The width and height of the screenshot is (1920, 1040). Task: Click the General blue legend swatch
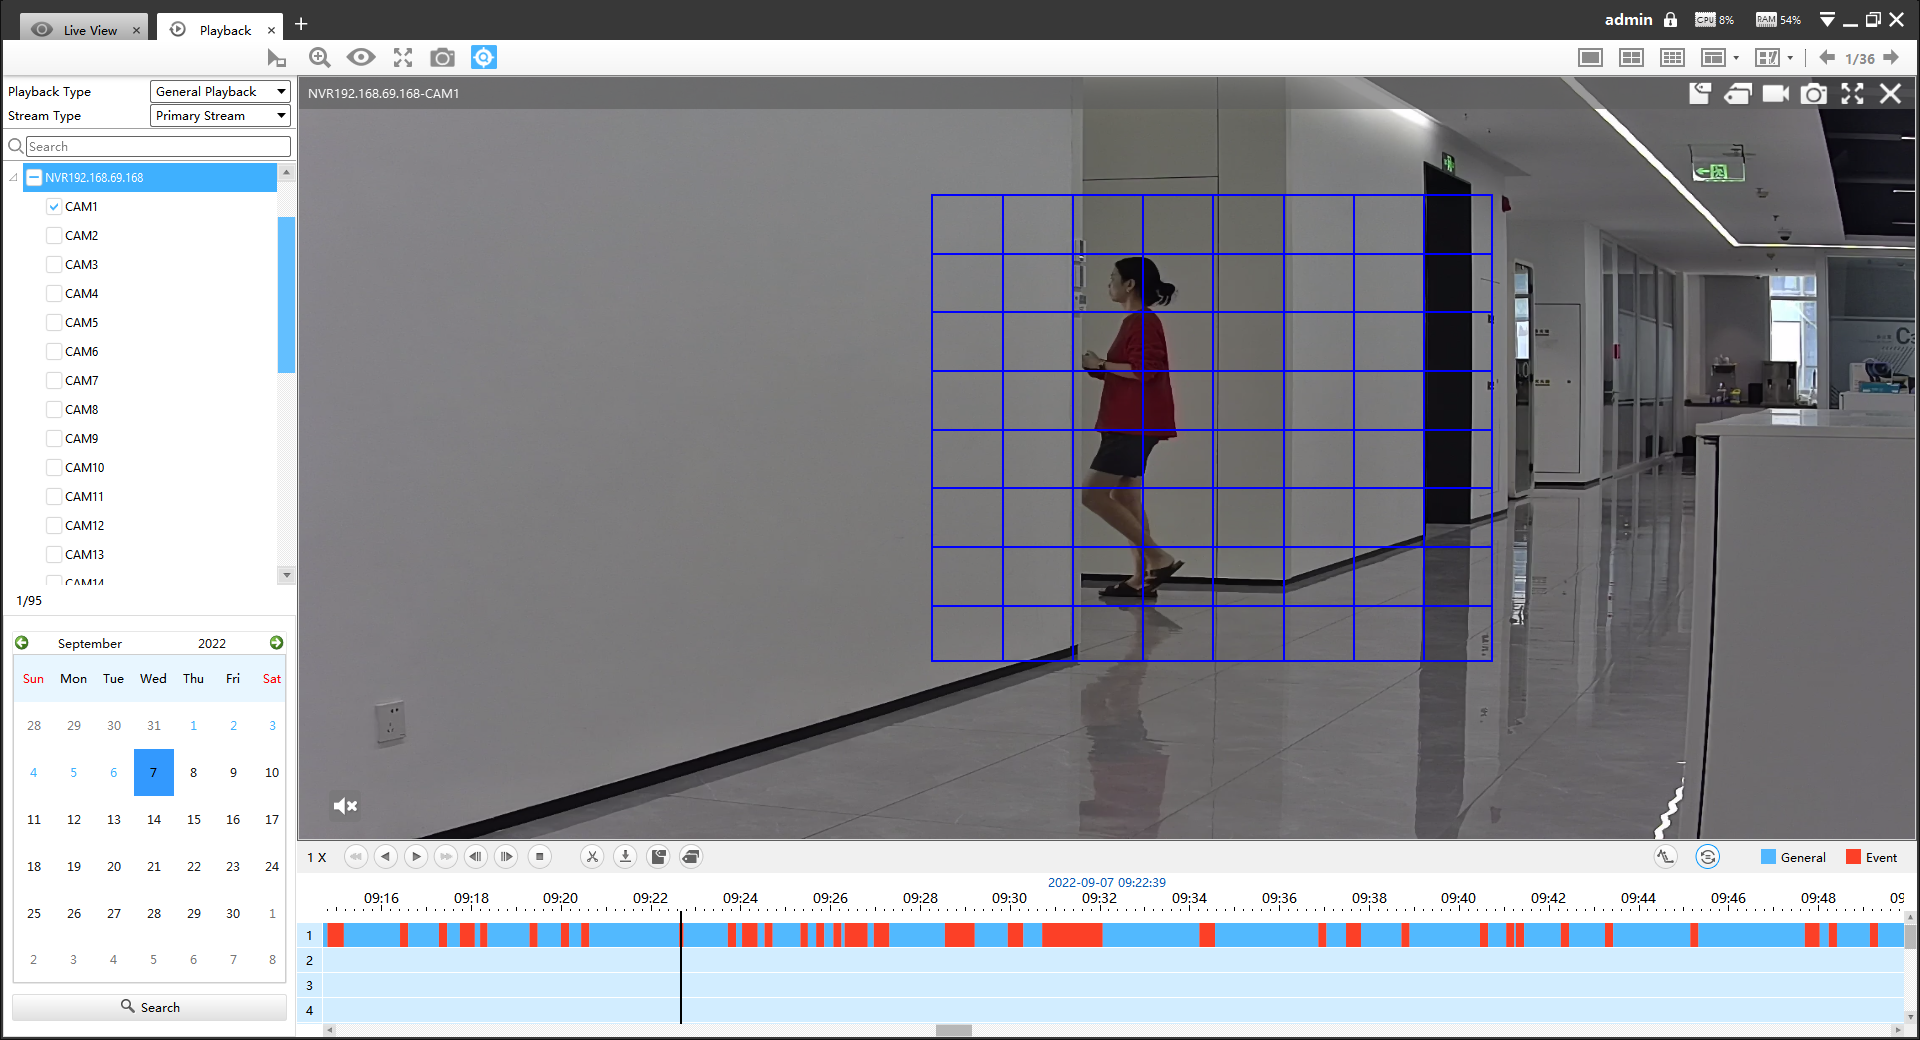1768,857
